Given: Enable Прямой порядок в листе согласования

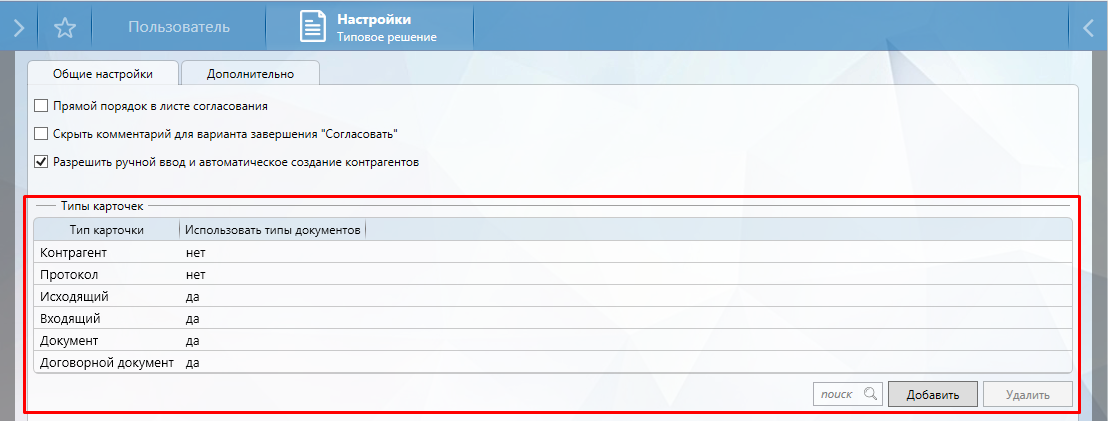Looking at the screenshot, I should pyautogui.click(x=41, y=105).
